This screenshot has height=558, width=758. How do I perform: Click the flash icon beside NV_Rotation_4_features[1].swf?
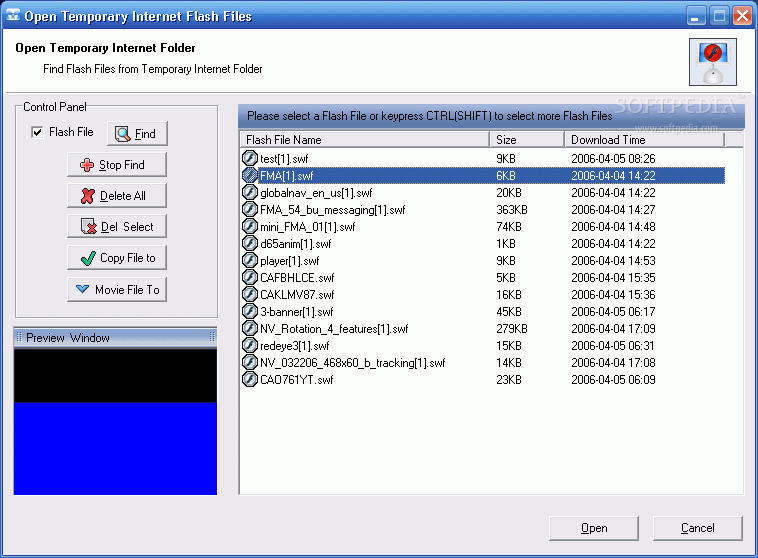pyautogui.click(x=249, y=328)
